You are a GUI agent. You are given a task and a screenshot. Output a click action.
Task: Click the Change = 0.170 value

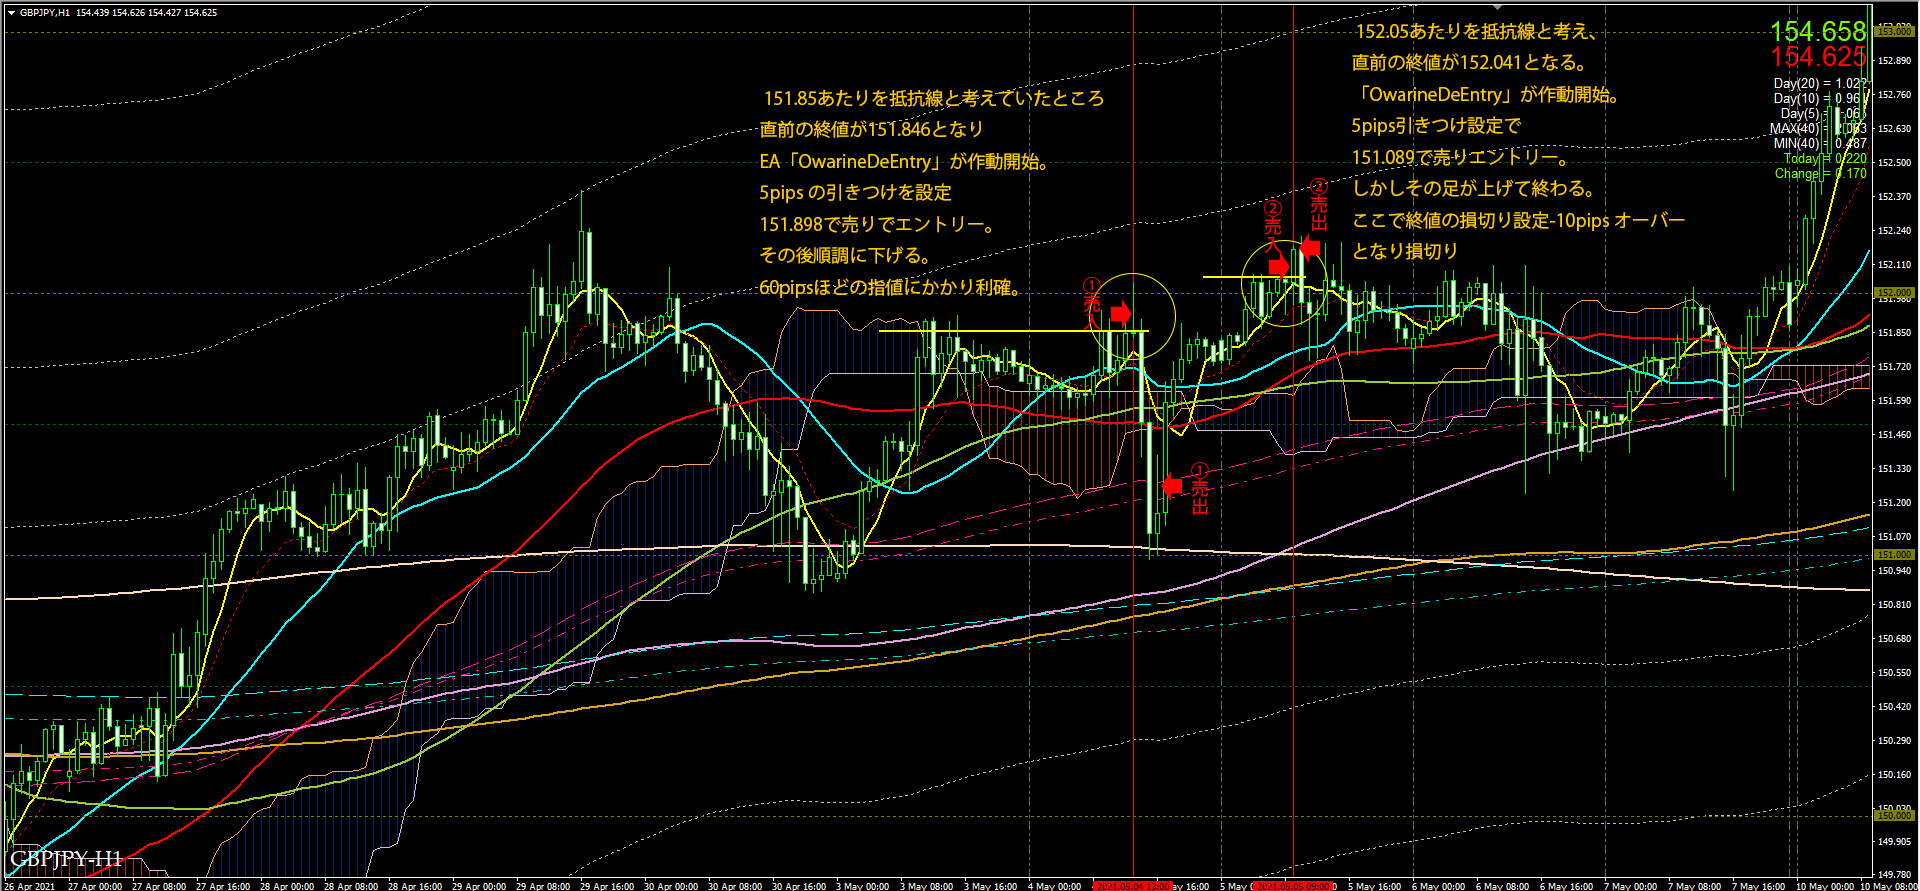tap(1821, 174)
